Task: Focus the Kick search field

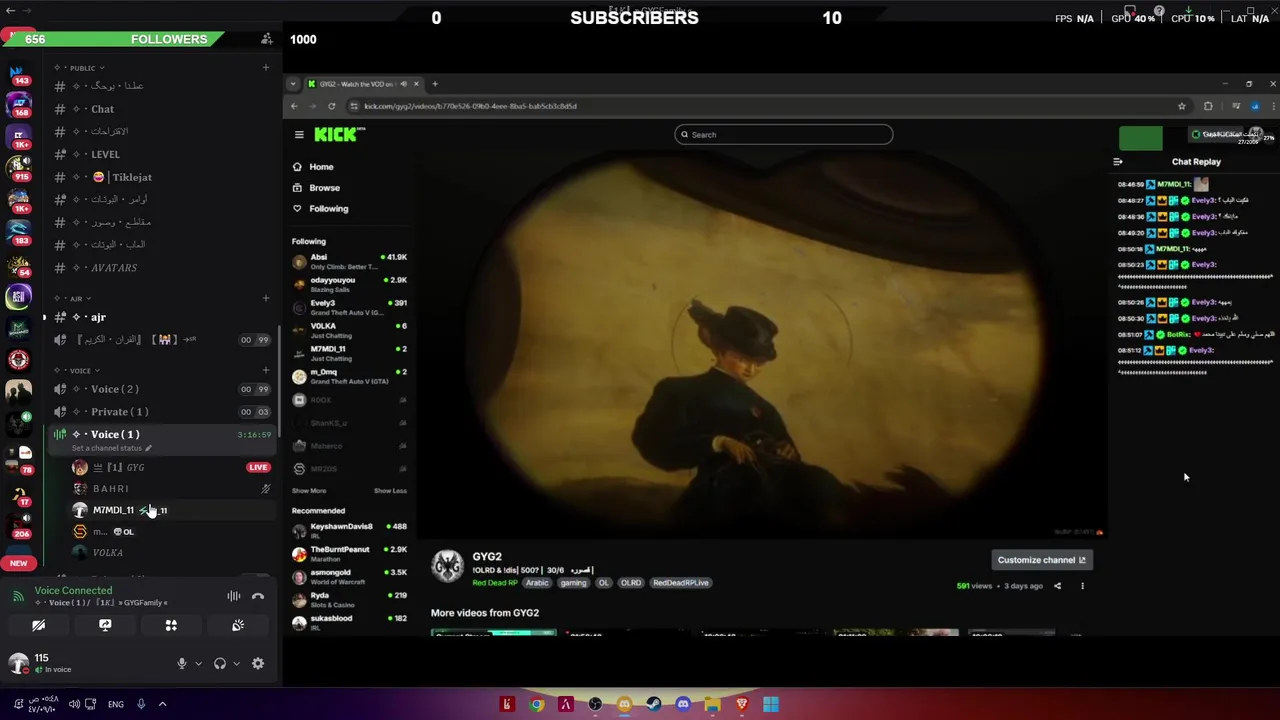Action: pyautogui.click(x=783, y=134)
